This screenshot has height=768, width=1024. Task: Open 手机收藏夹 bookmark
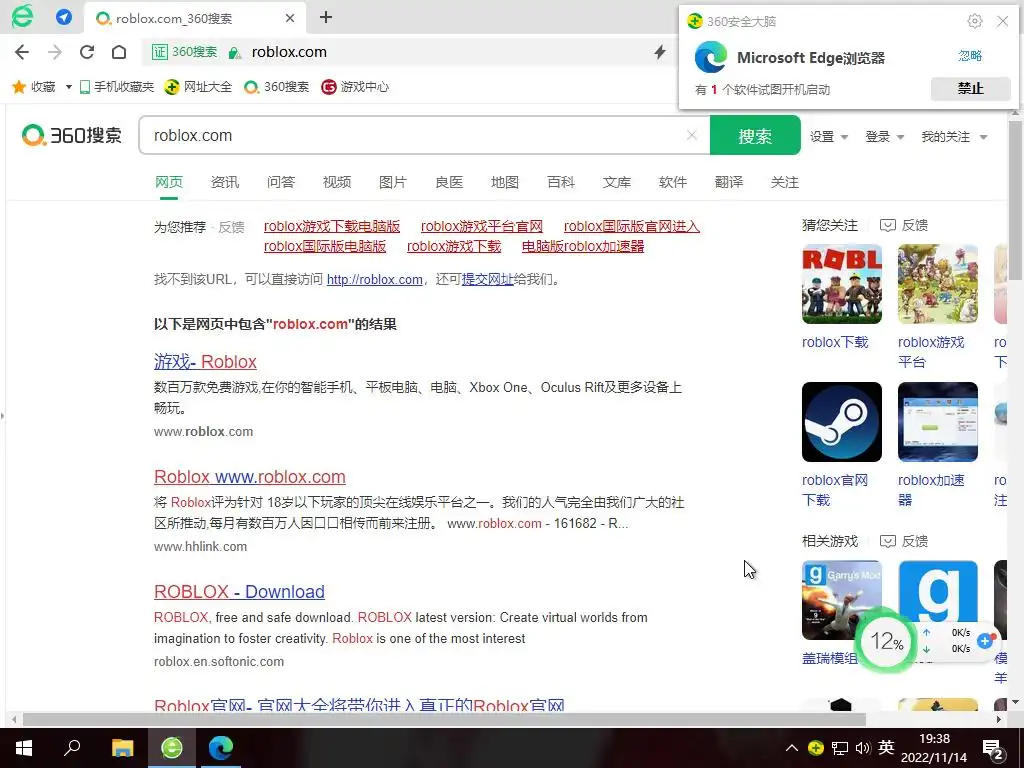click(117, 87)
